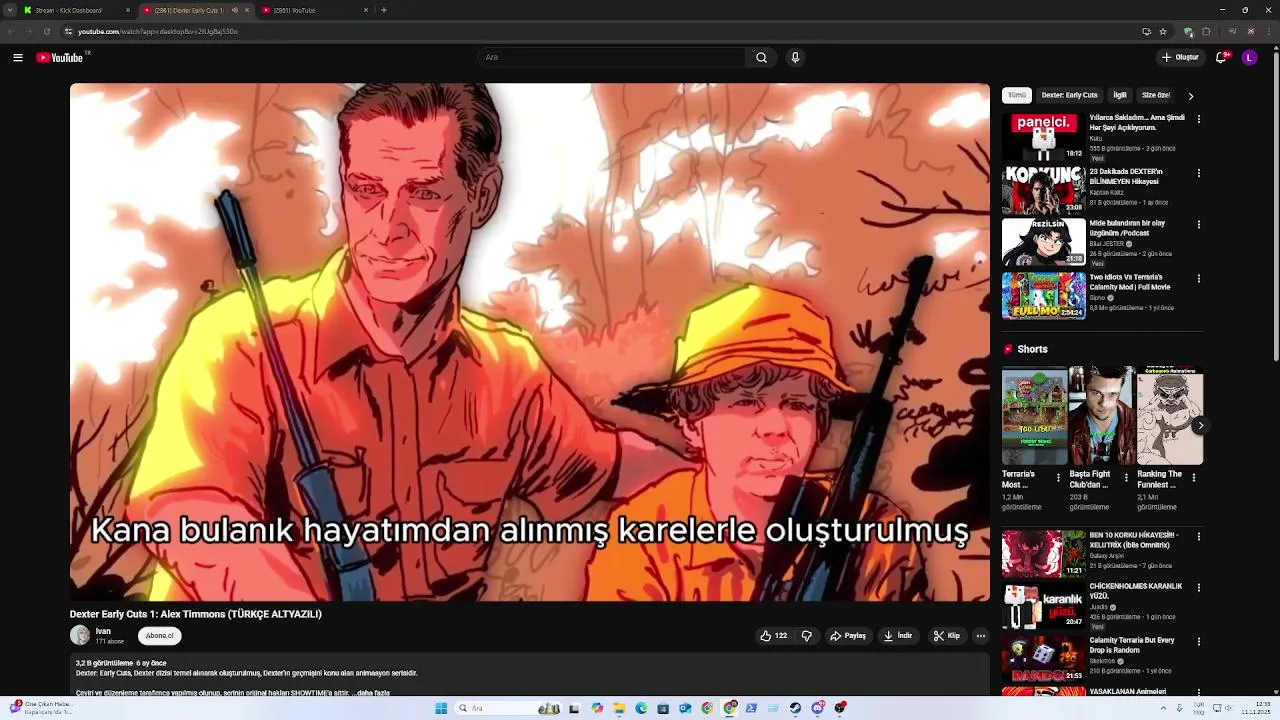Image resolution: width=1280 pixels, height=720 pixels.
Task: Open the YouTube guide hamburger menu
Action: pos(18,58)
